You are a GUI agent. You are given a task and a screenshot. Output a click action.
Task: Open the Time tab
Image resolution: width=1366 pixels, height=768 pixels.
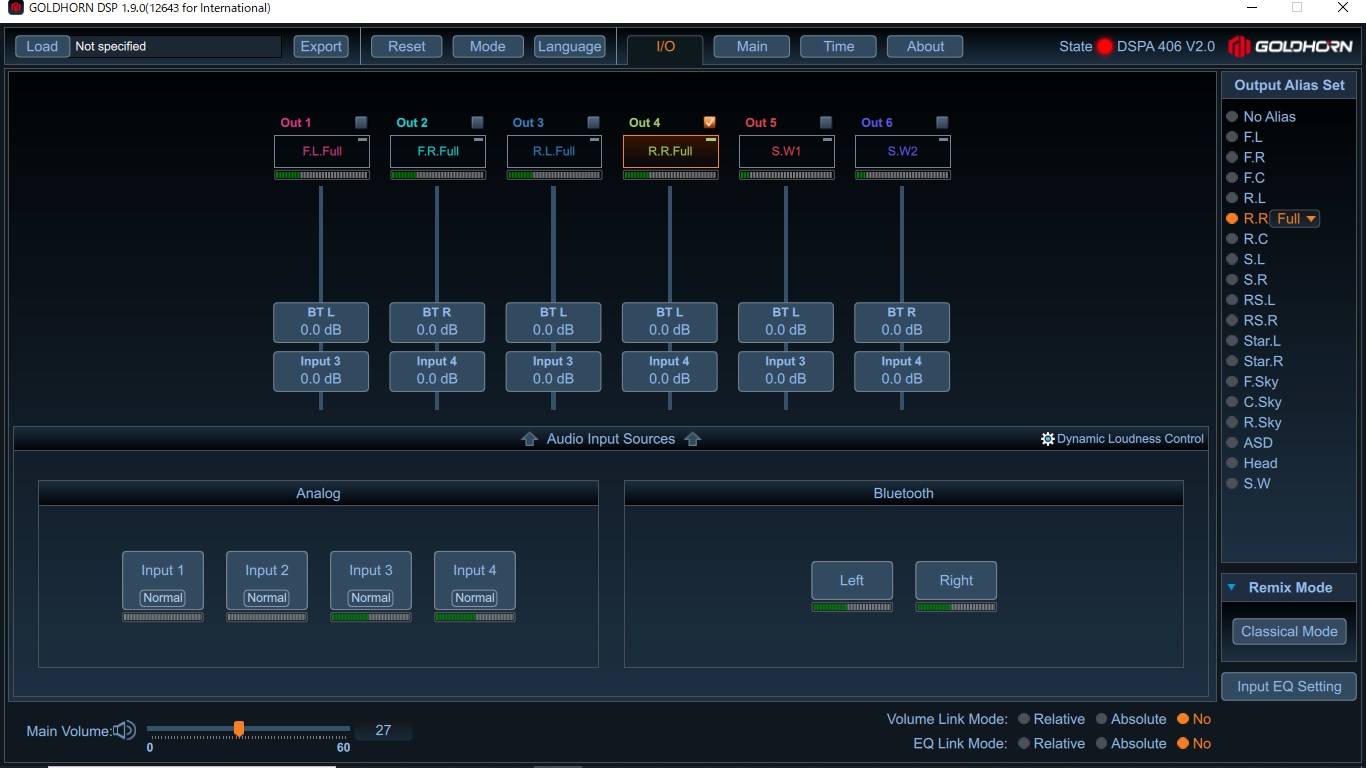point(839,46)
